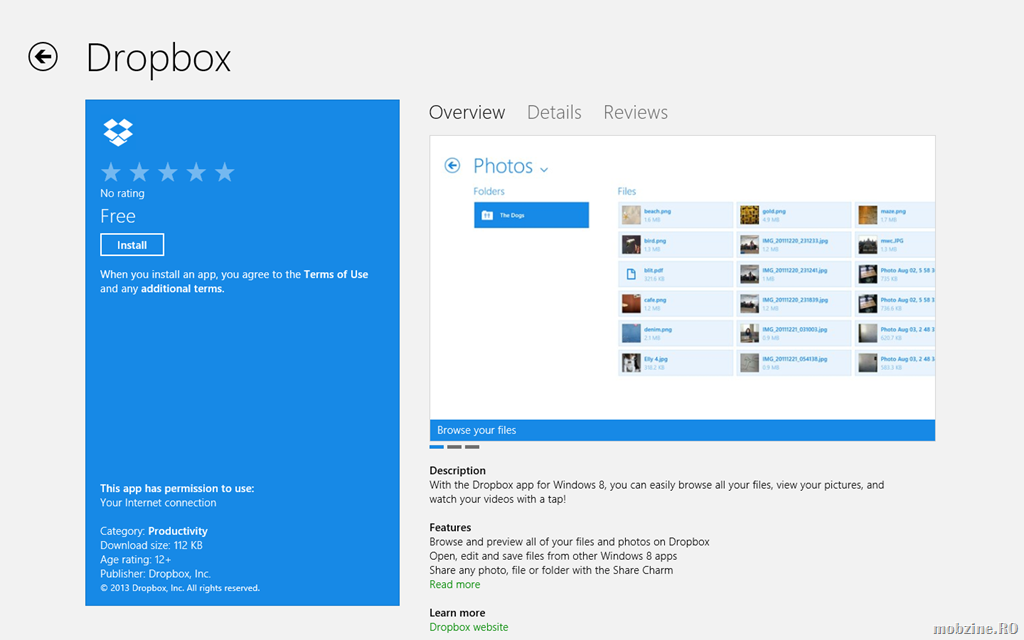This screenshot has width=1024, height=640.
Task: Switch to the Details tab
Action: (x=554, y=112)
